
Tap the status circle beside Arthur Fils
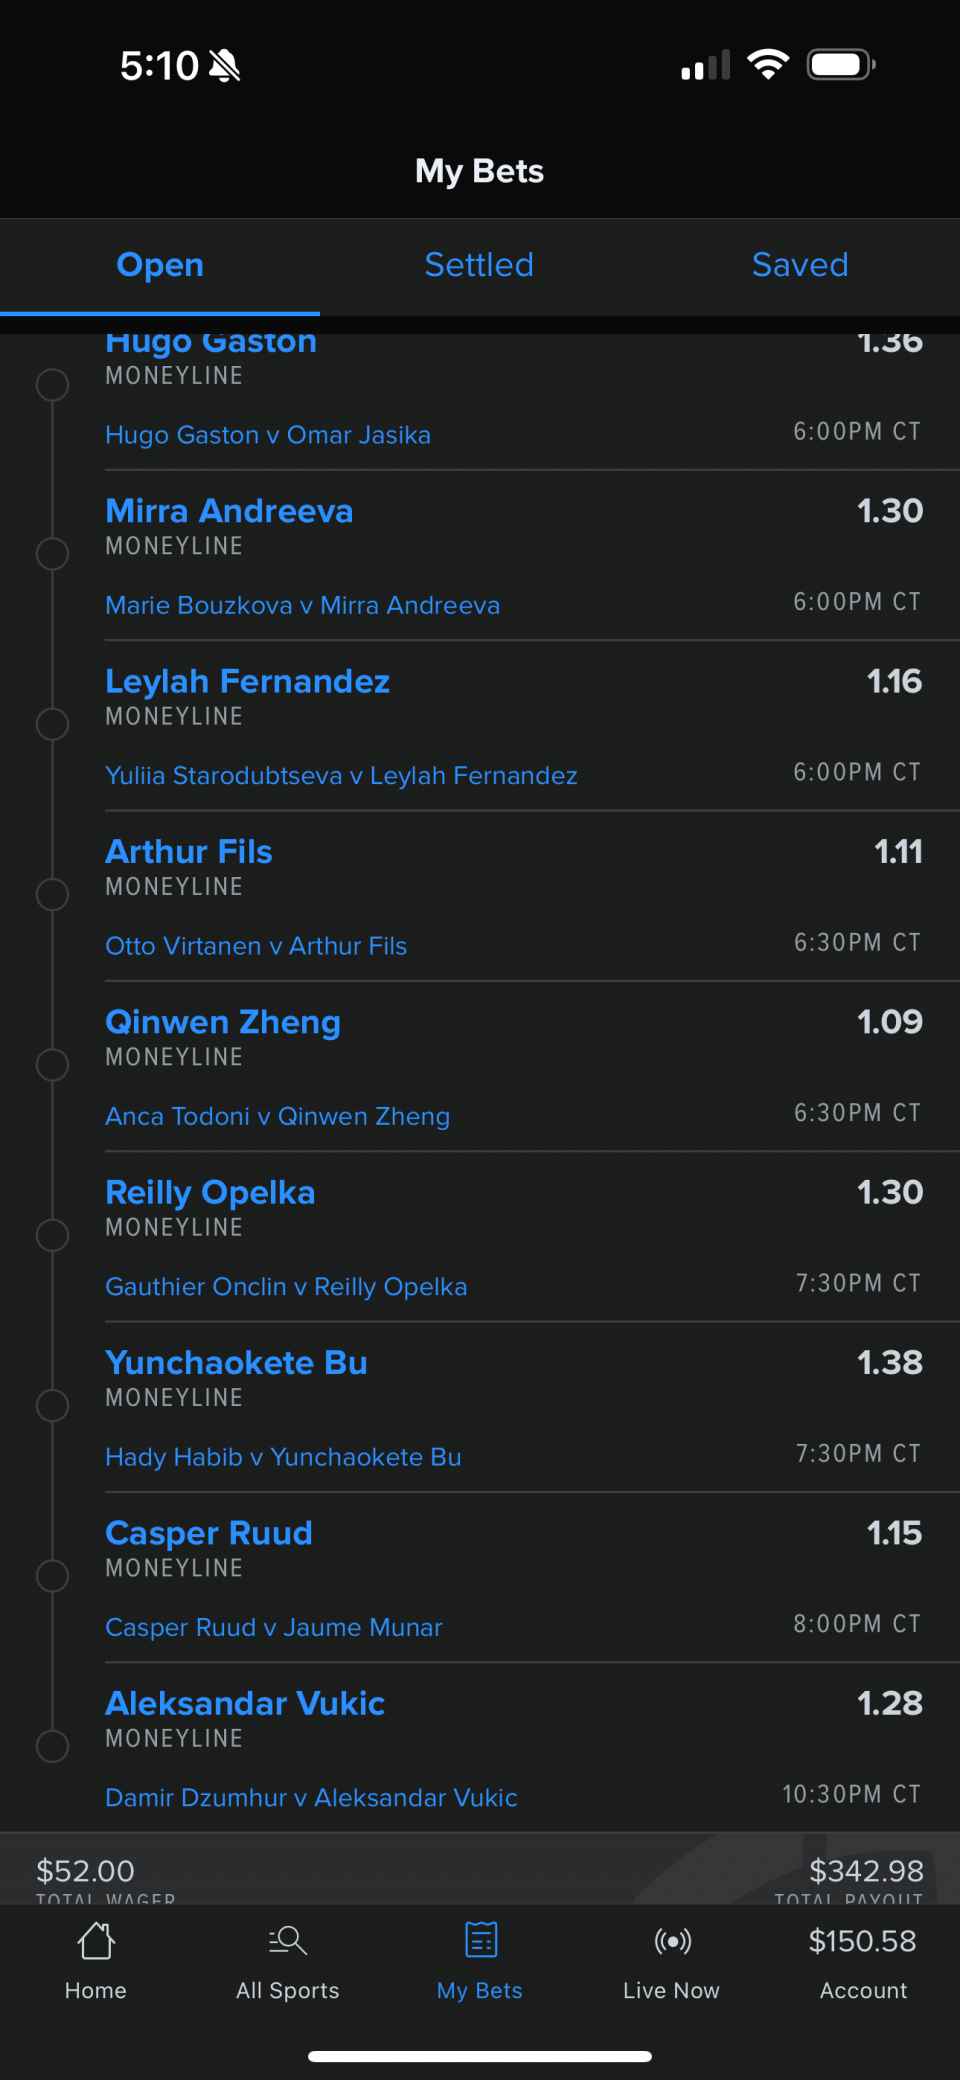click(x=52, y=894)
